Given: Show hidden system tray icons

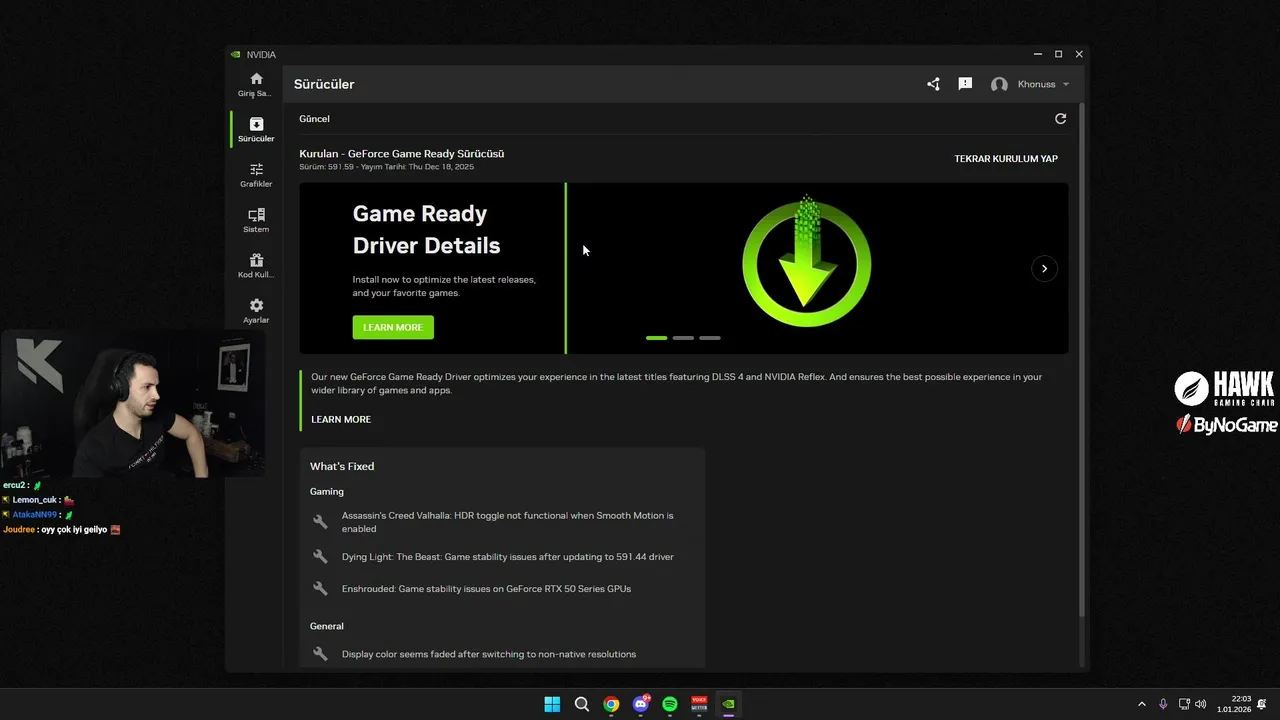Looking at the screenshot, I should coord(1142,704).
